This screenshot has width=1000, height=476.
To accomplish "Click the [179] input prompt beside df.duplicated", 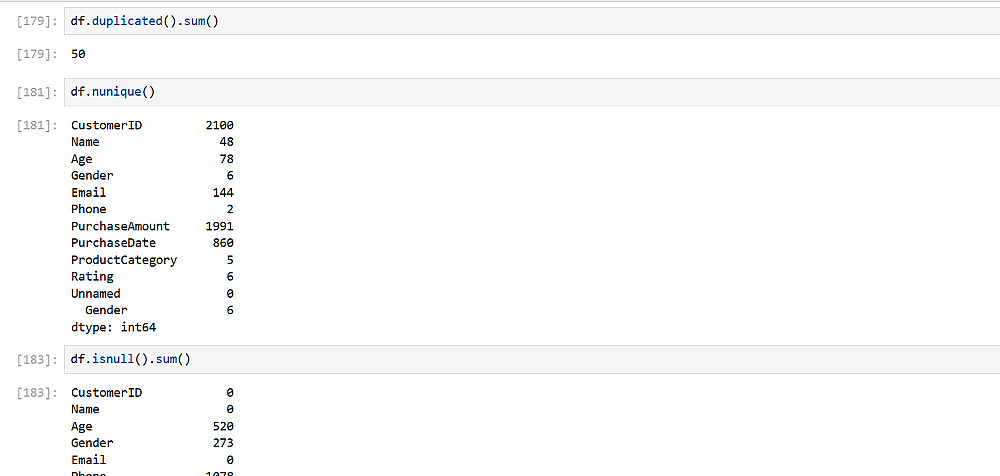I will tap(38, 21).
